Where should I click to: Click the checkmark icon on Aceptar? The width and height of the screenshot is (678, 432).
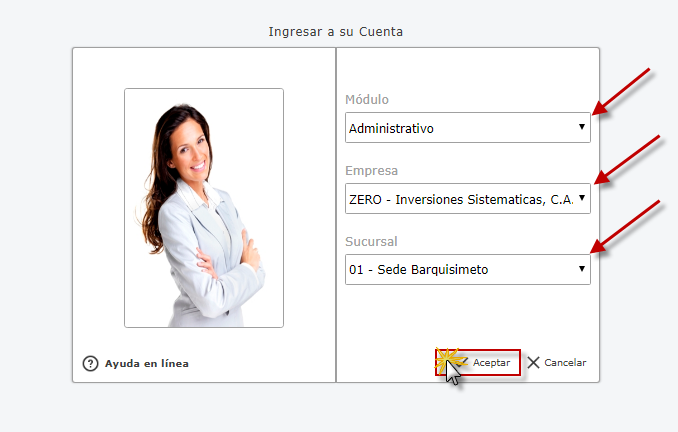(462, 362)
